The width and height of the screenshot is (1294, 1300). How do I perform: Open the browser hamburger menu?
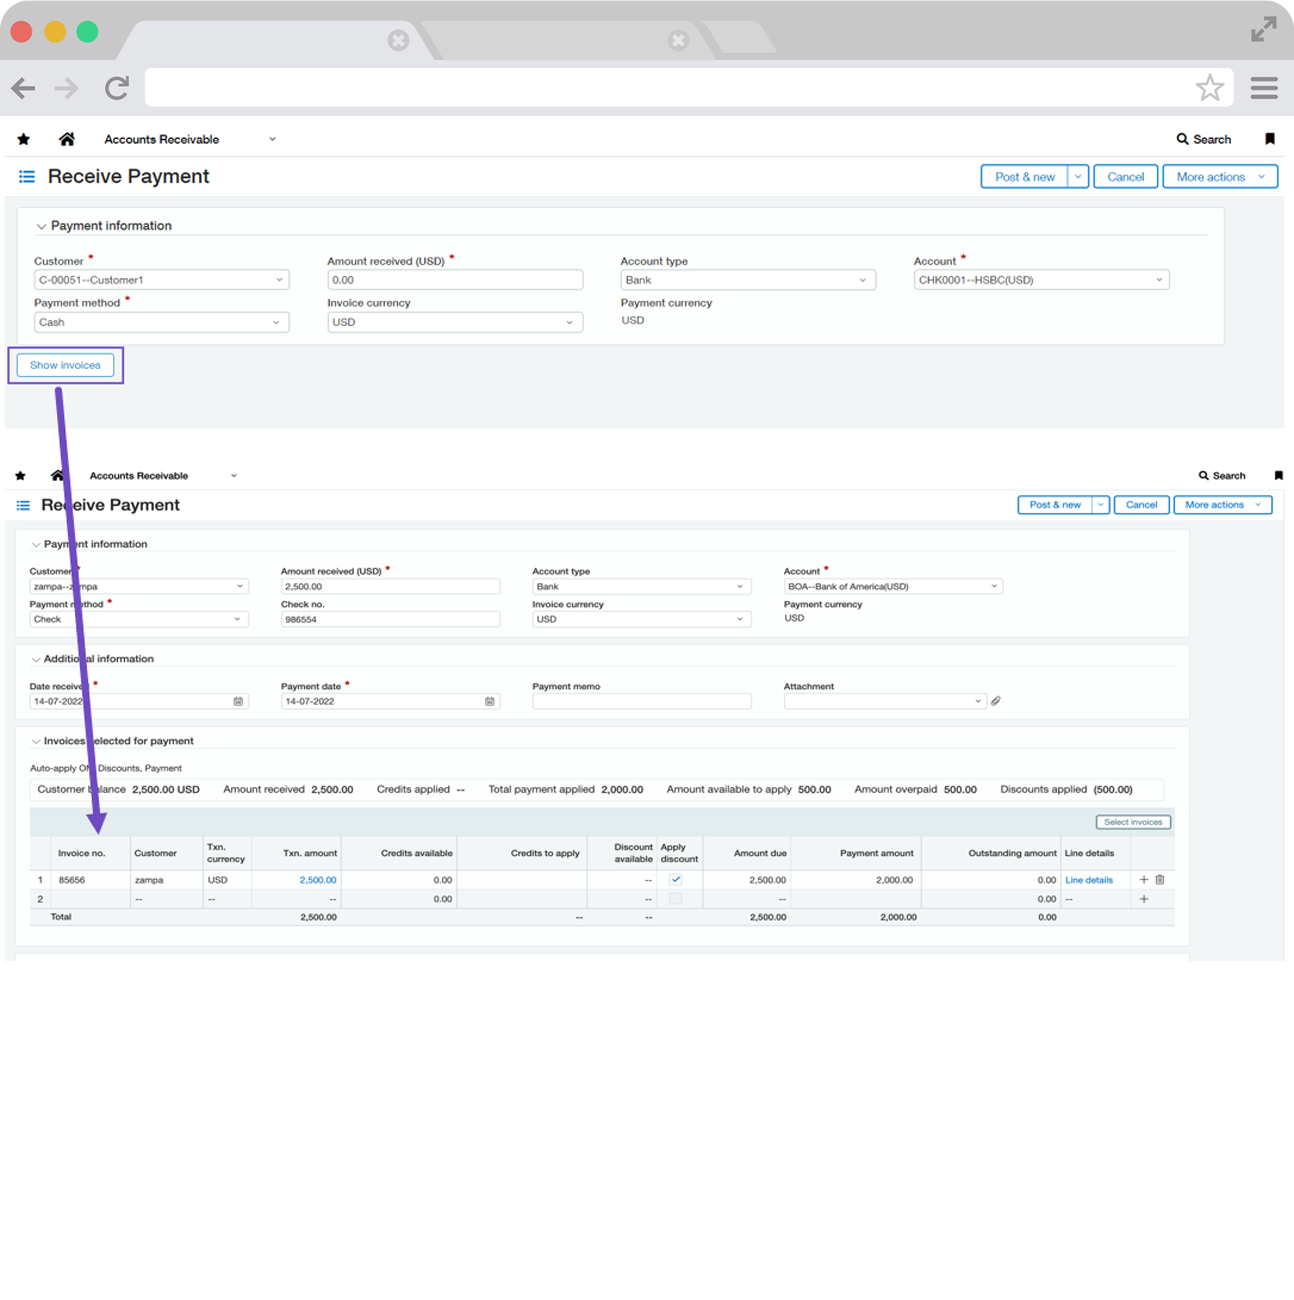pos(1264,88)
